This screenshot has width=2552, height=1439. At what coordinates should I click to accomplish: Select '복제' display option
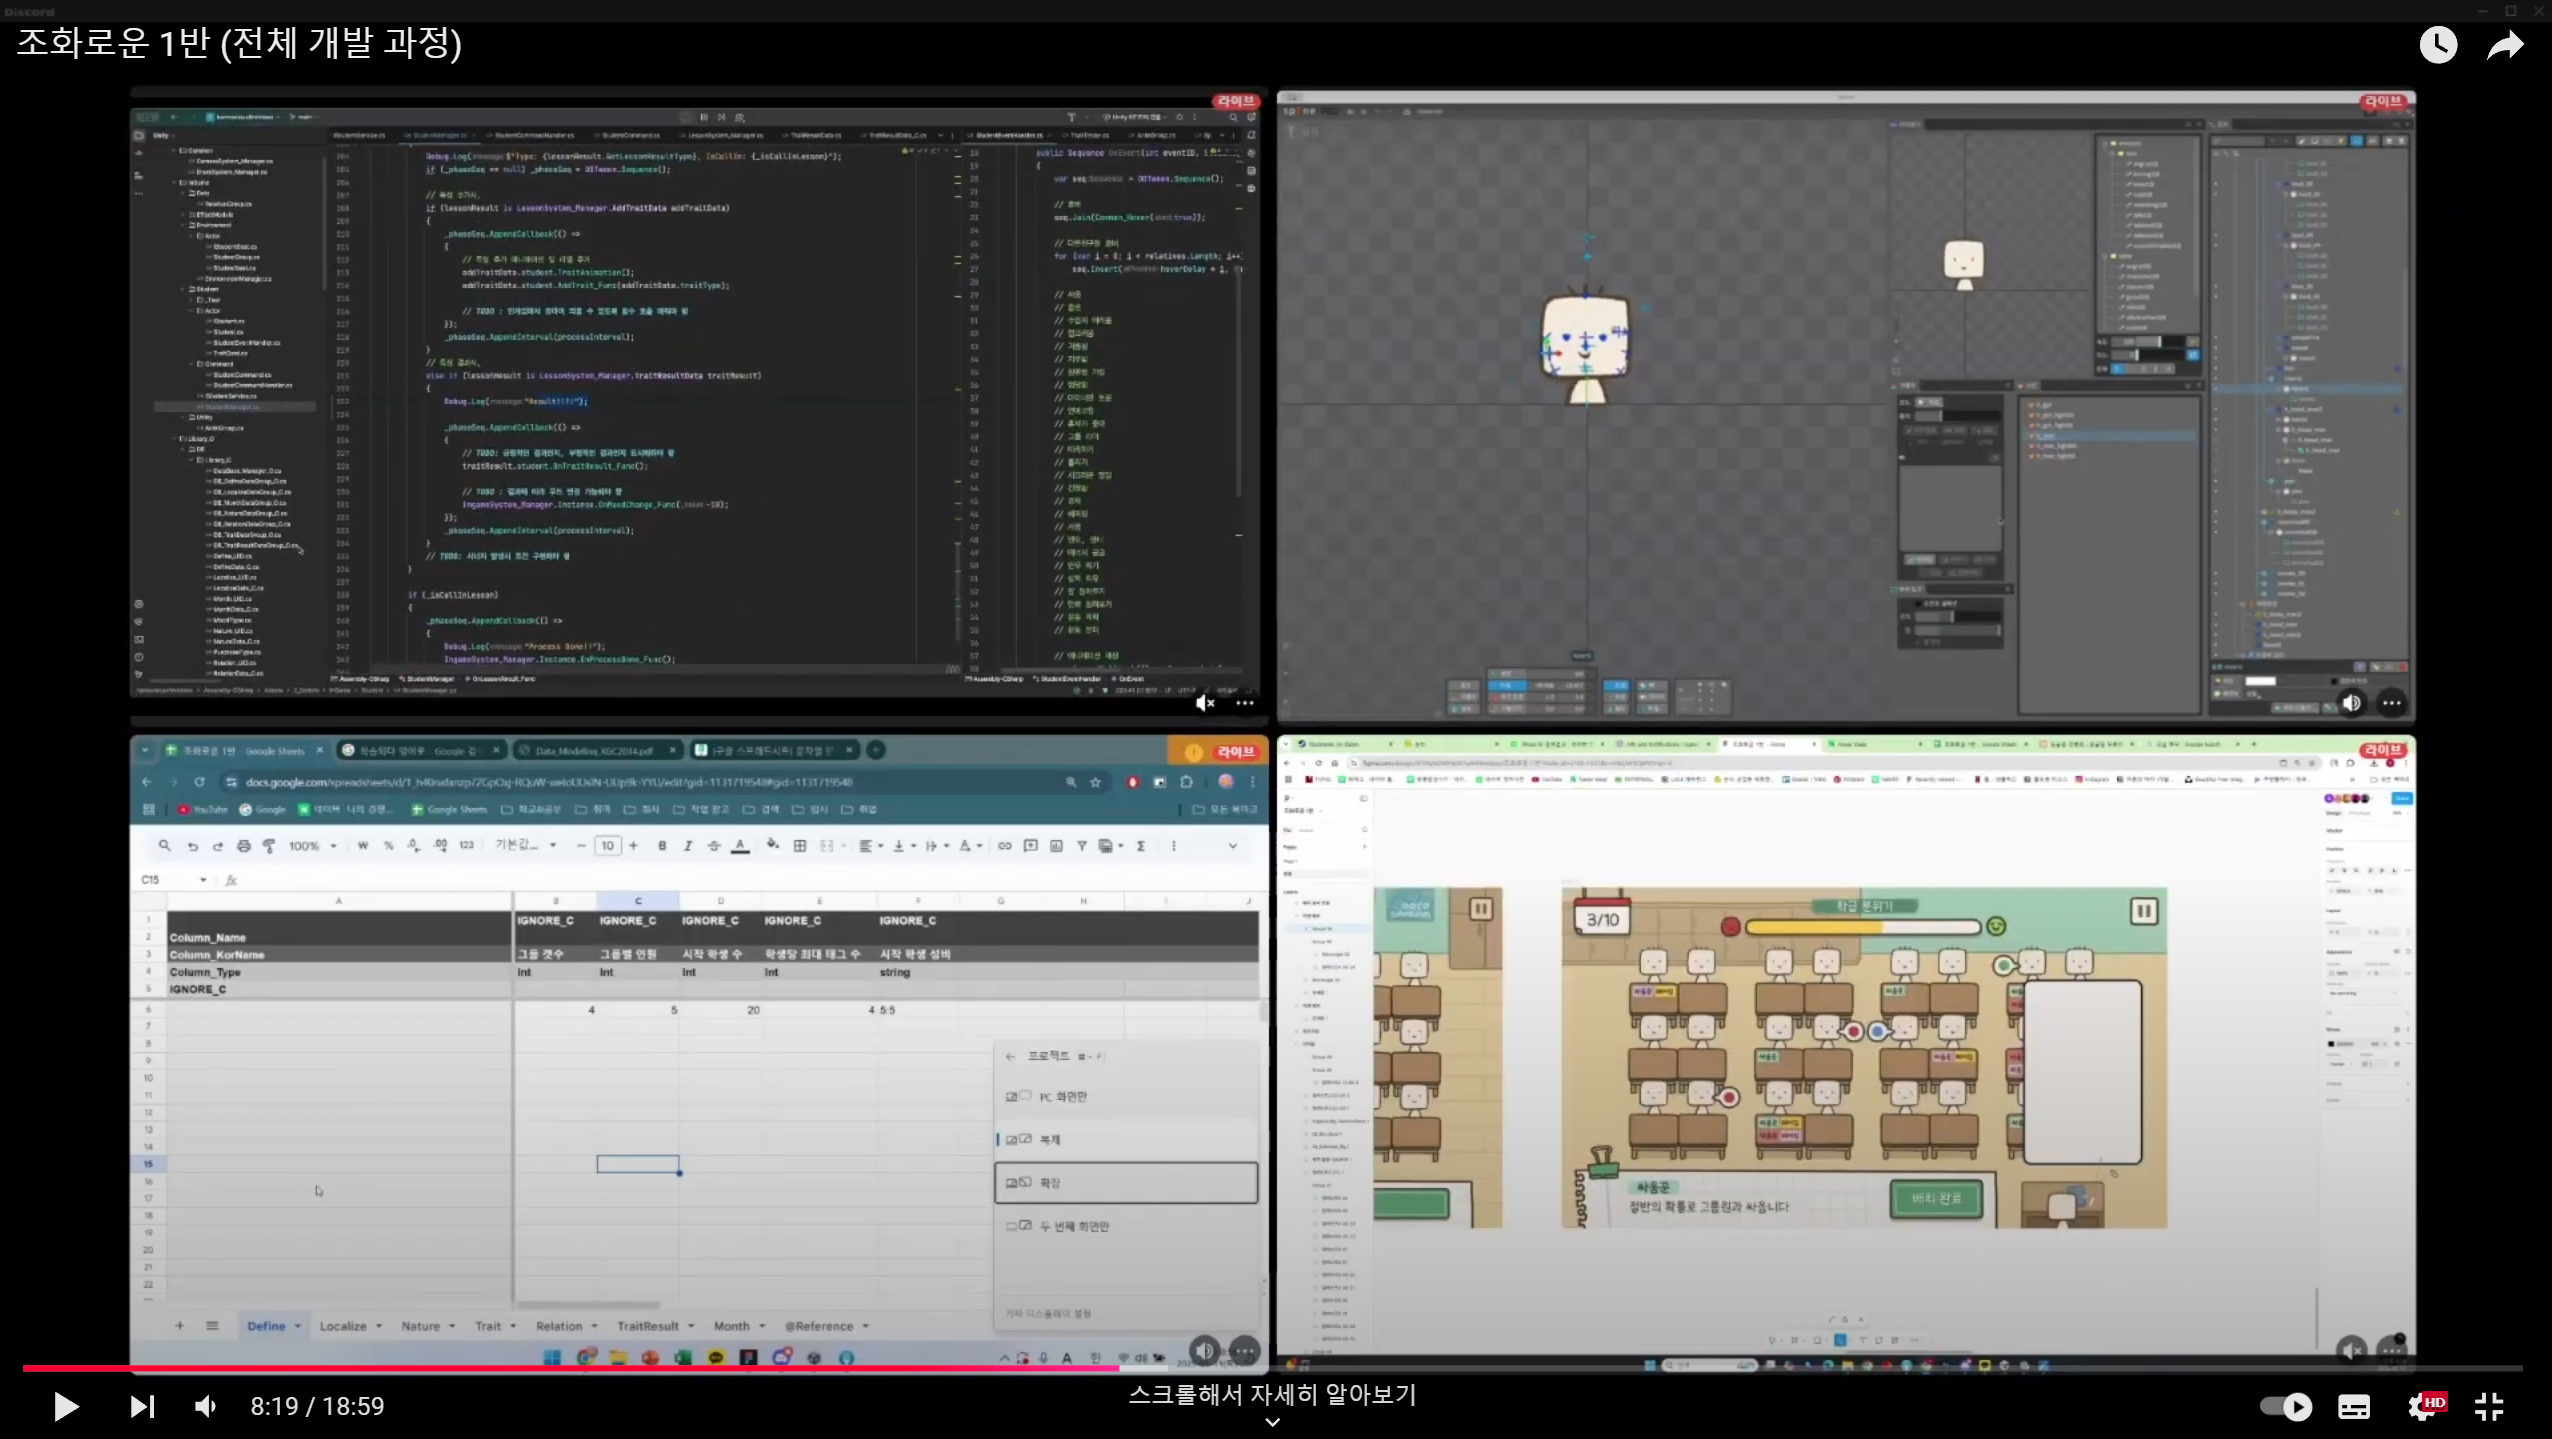[1126, 1140]
